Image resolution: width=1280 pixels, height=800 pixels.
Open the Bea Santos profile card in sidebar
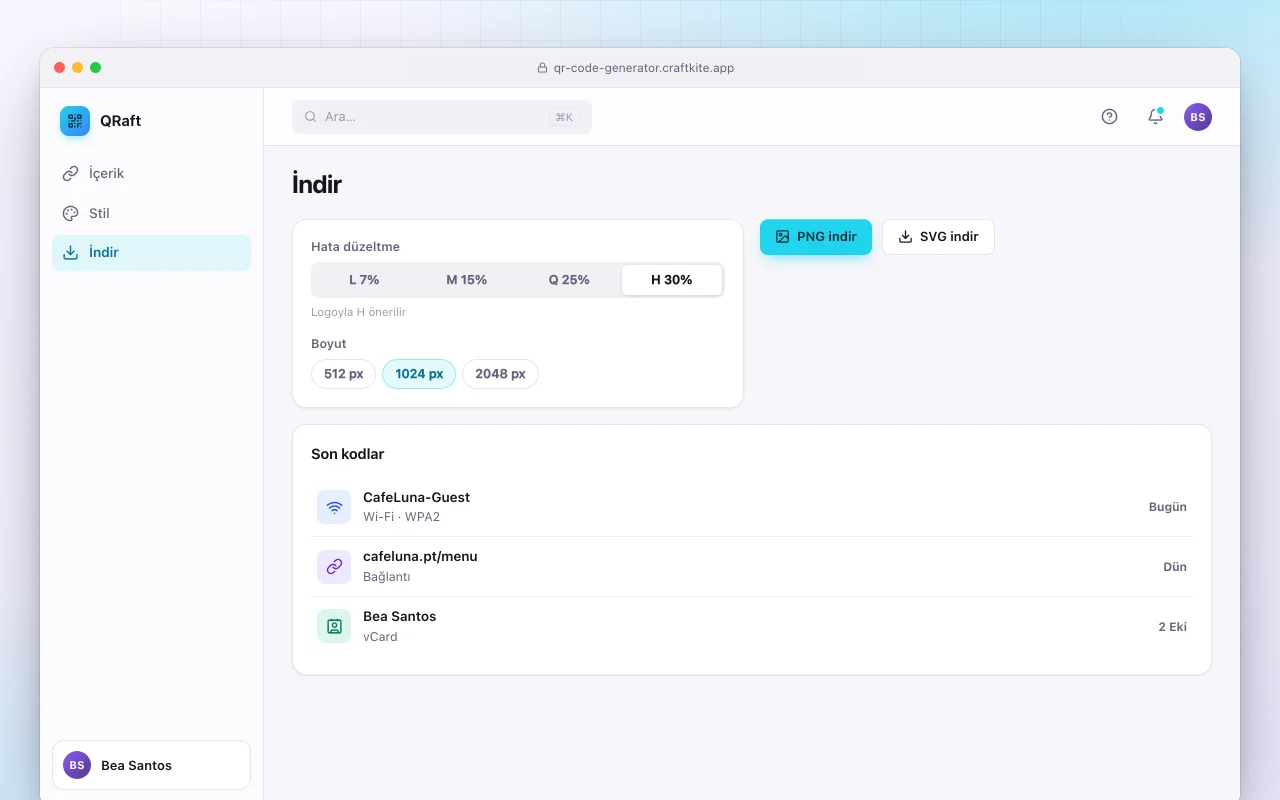pyautogui.click(x=151, y=765)
